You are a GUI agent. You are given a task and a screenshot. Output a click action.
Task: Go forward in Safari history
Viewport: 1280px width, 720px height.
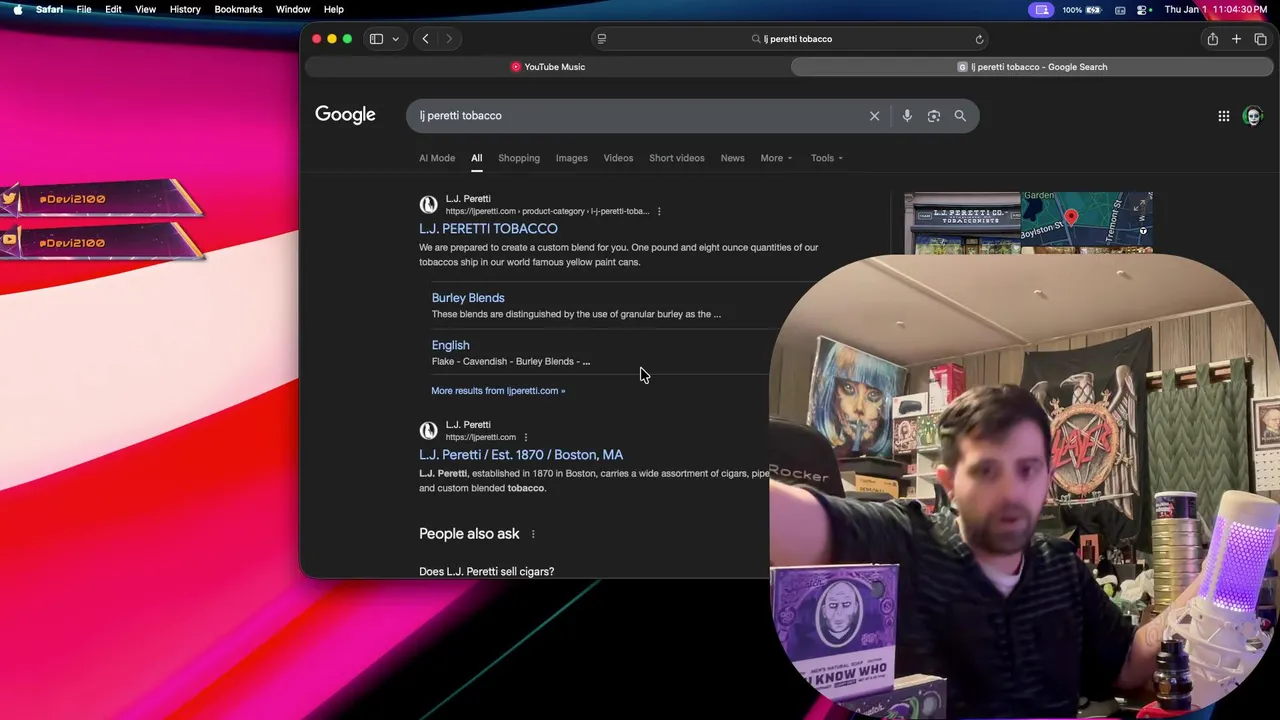pyautogui.click(x=449, y=39)
